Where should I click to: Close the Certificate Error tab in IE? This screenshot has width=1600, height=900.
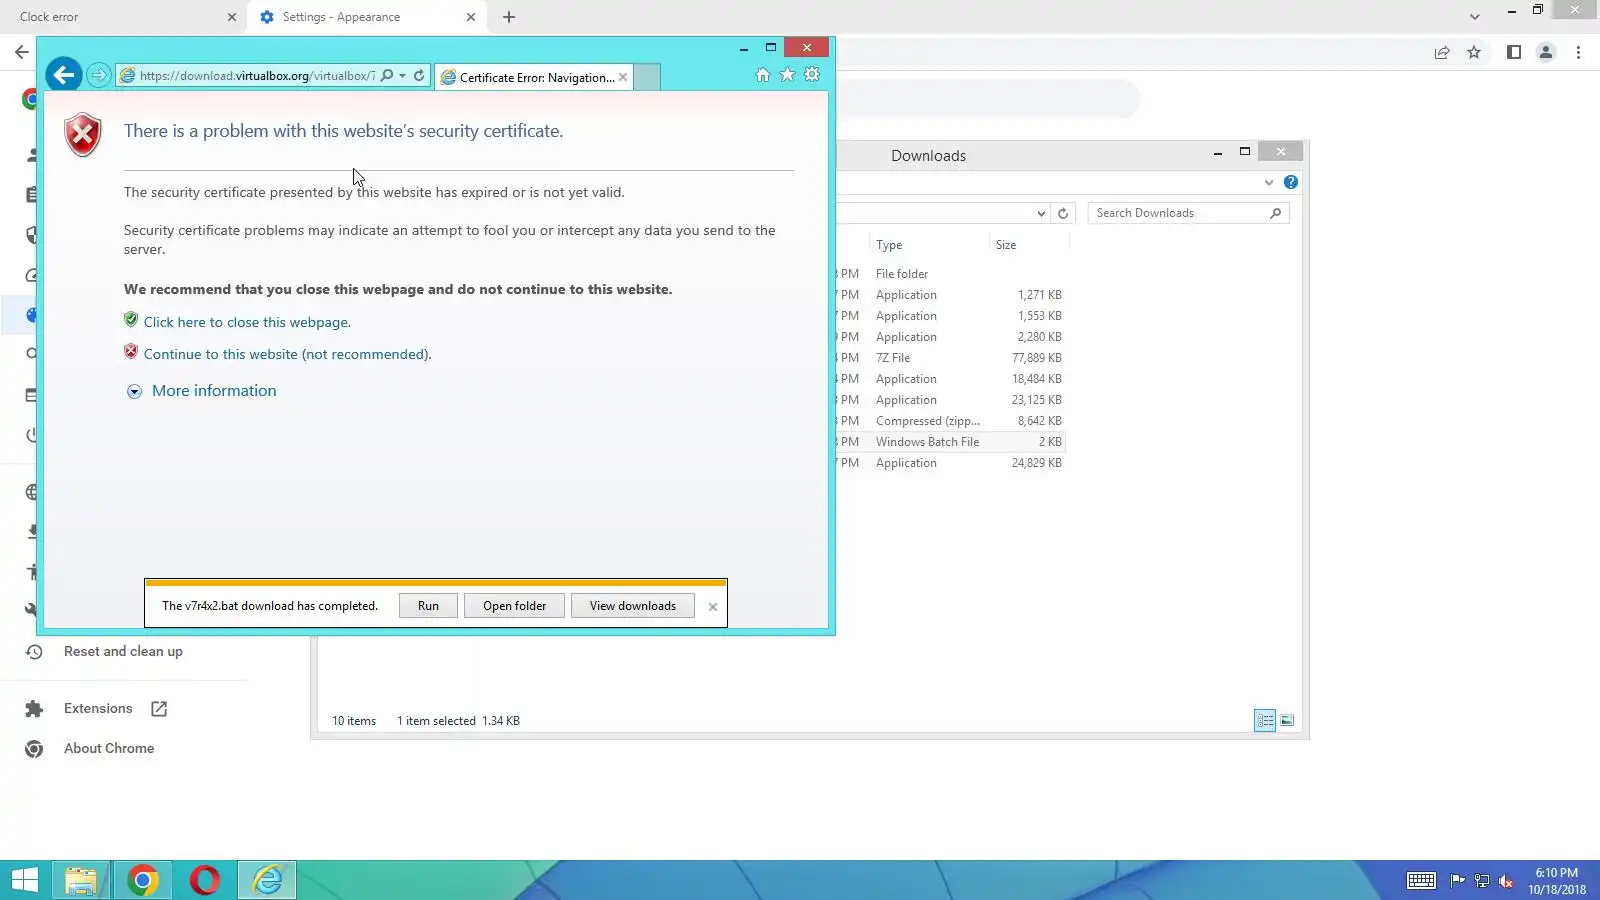pos(623,77)
